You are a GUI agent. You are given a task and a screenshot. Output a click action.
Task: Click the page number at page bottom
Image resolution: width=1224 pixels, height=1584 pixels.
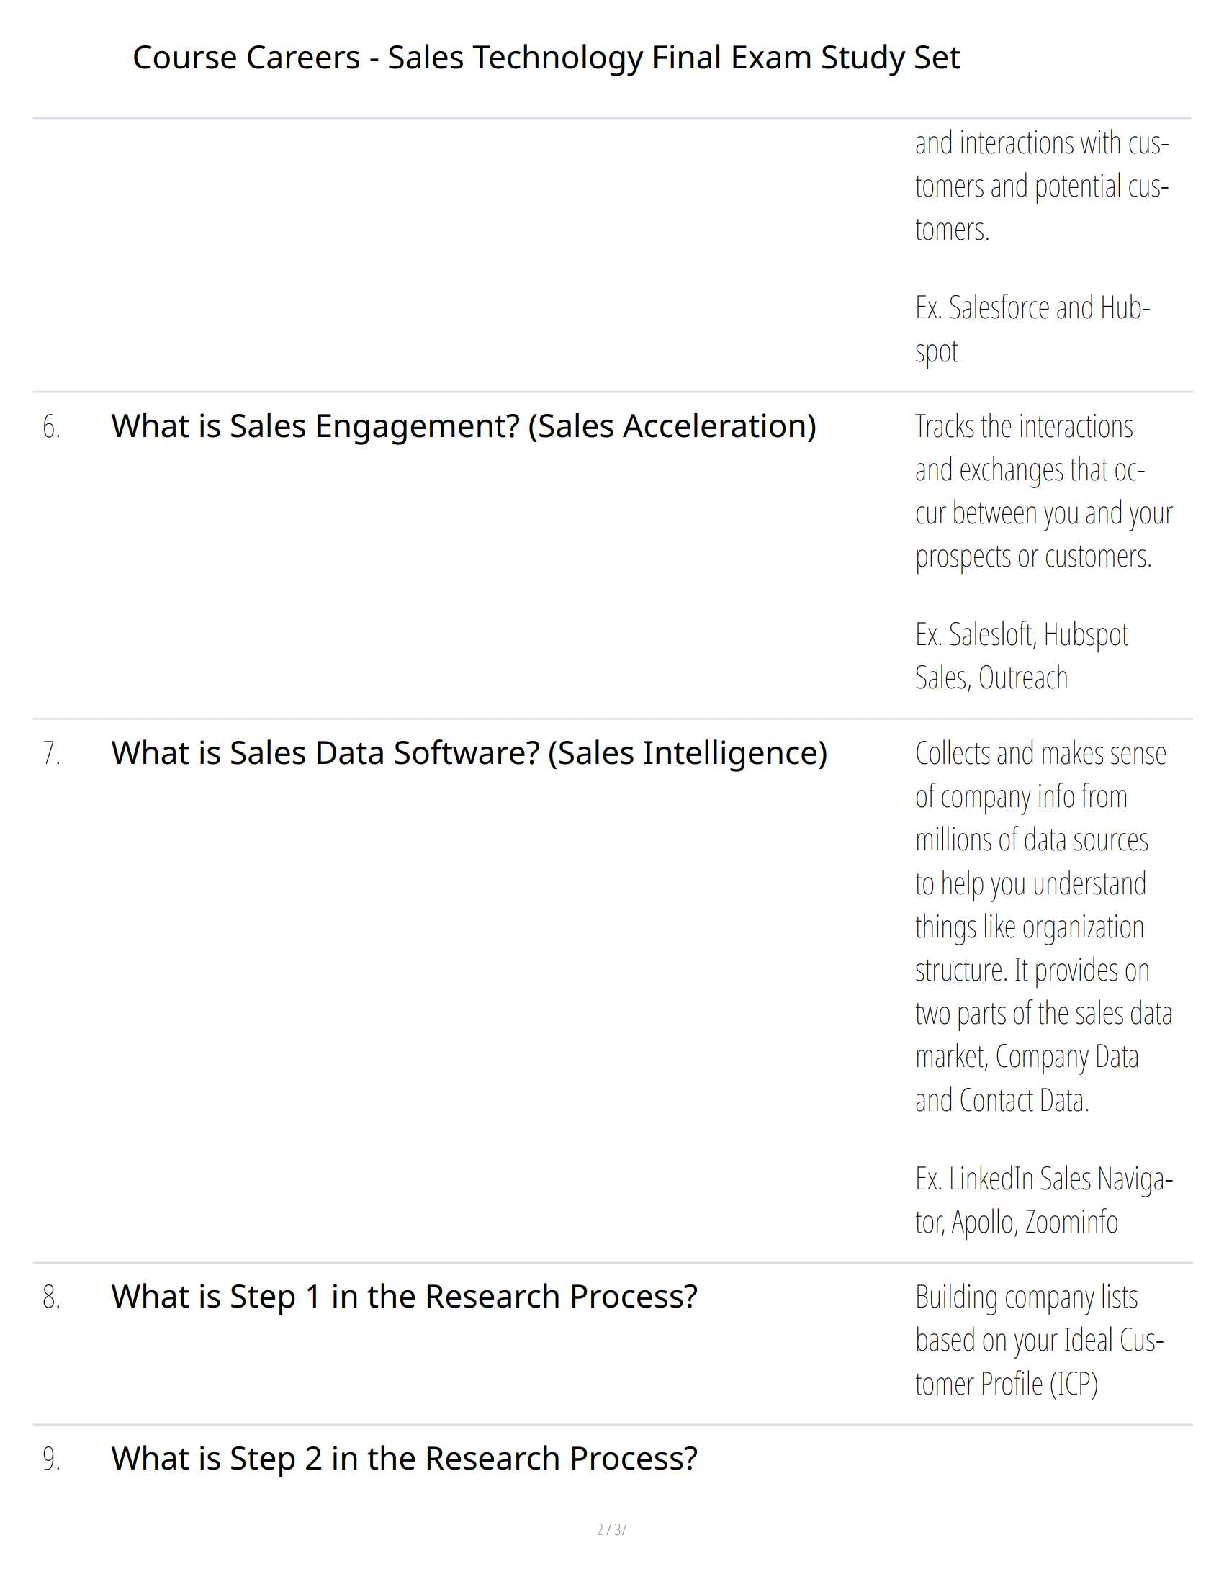pyautogui.click(x=611, y=1529)
